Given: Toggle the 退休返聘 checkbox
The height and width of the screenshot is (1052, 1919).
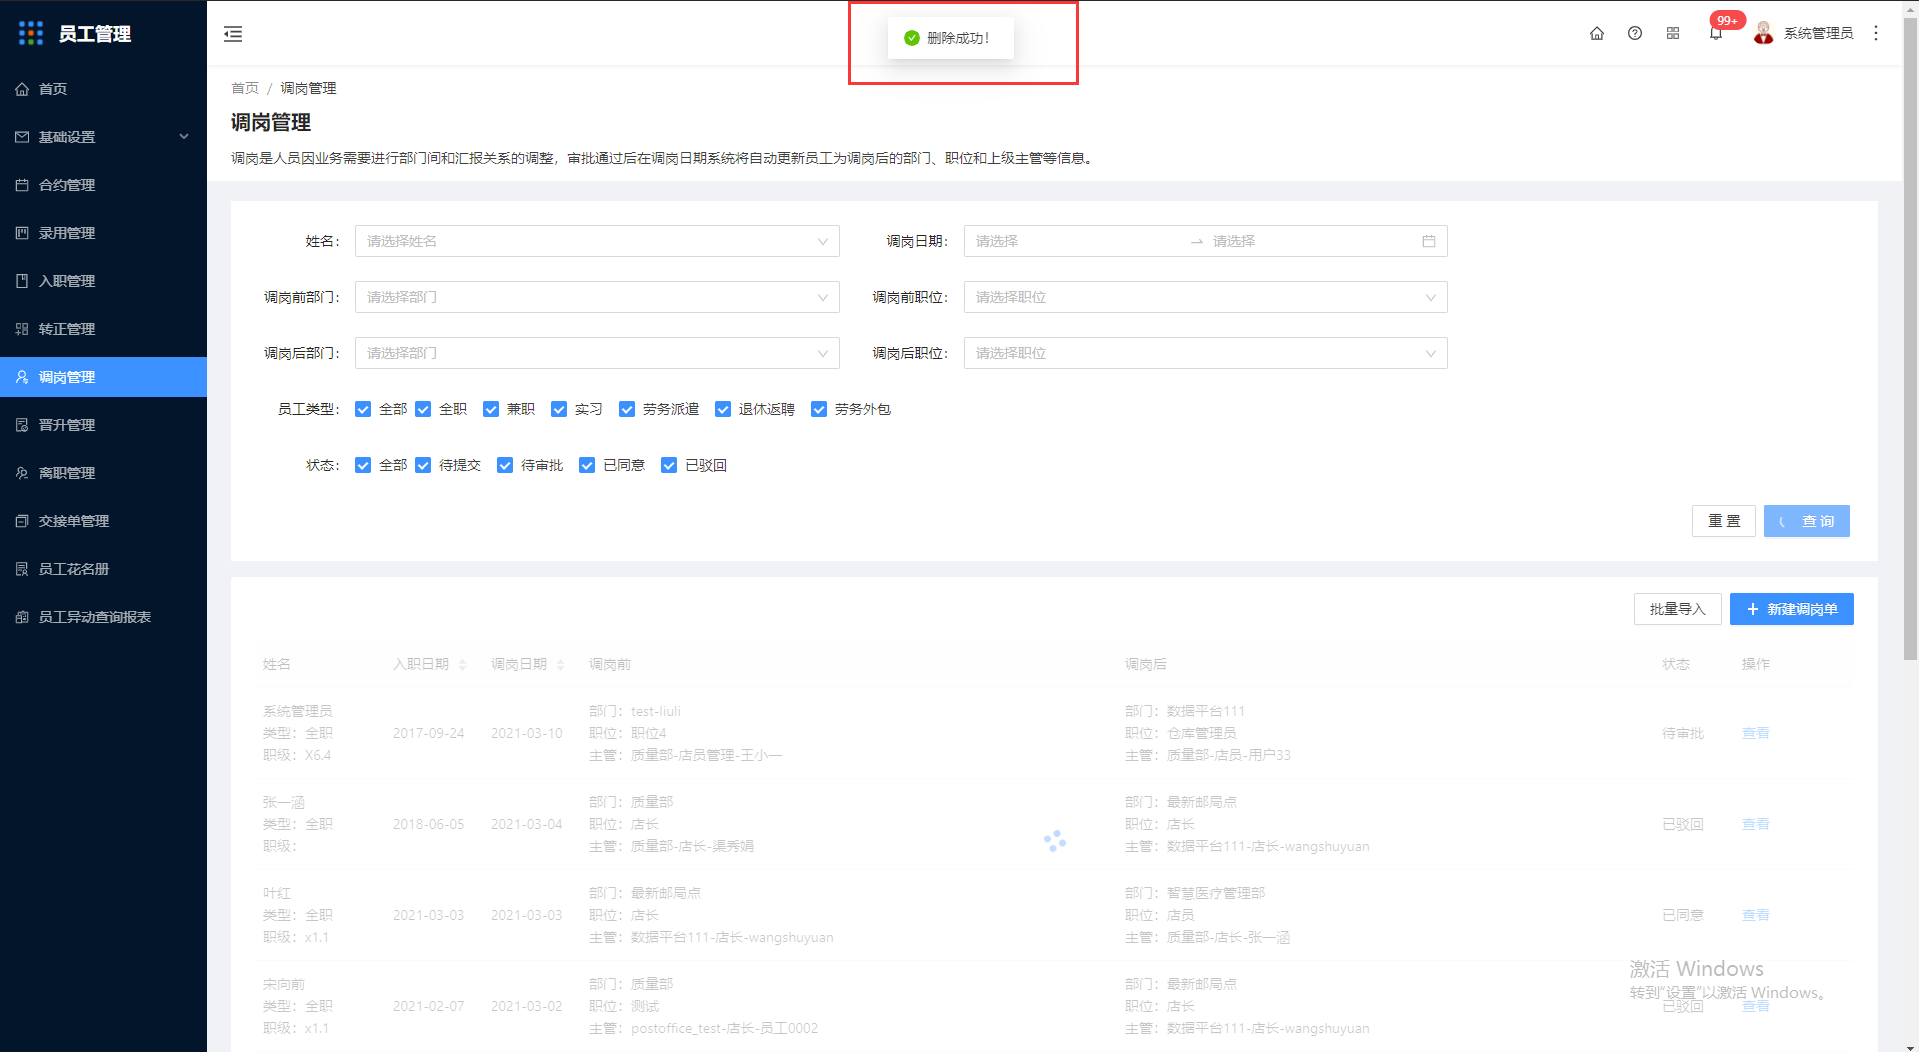Looking at the screenshot, I should 723,409.
